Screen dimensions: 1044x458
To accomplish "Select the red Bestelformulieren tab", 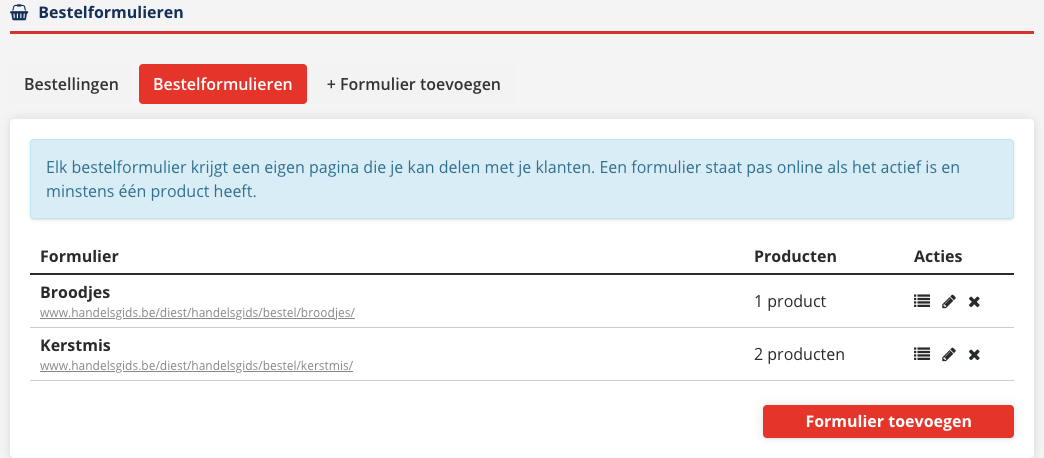I will [223, 85].
